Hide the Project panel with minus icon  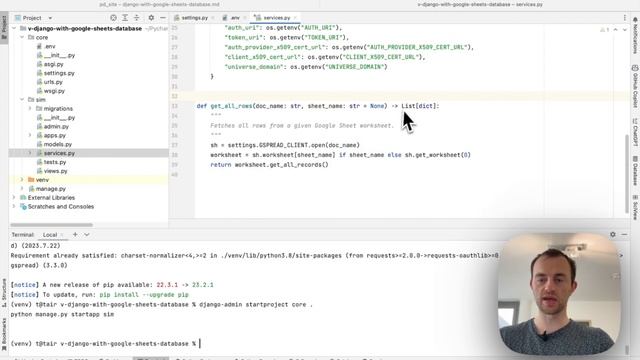tap(162, 18)
